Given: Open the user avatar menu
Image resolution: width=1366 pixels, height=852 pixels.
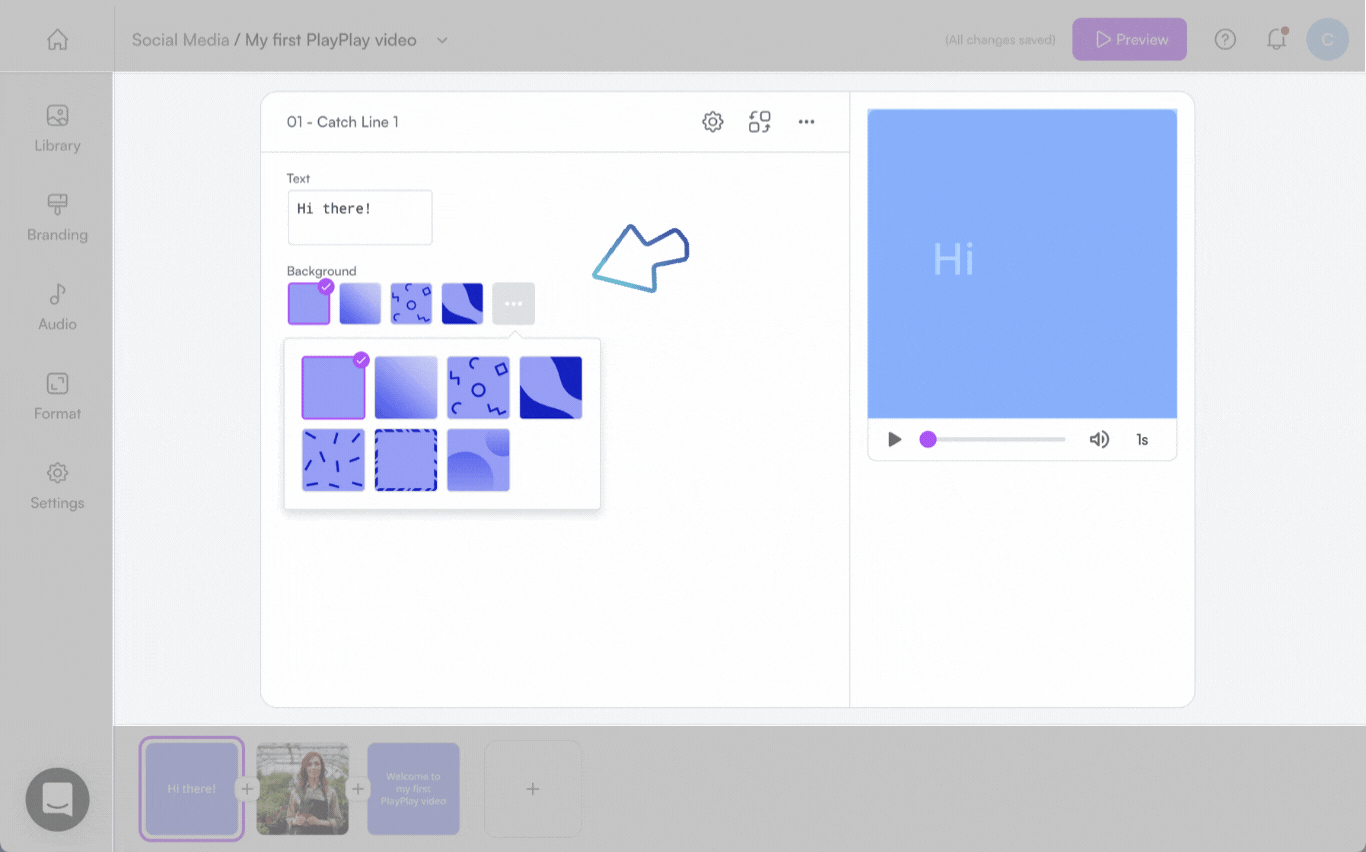Looking at the screenshot, I should [1327, 40].
